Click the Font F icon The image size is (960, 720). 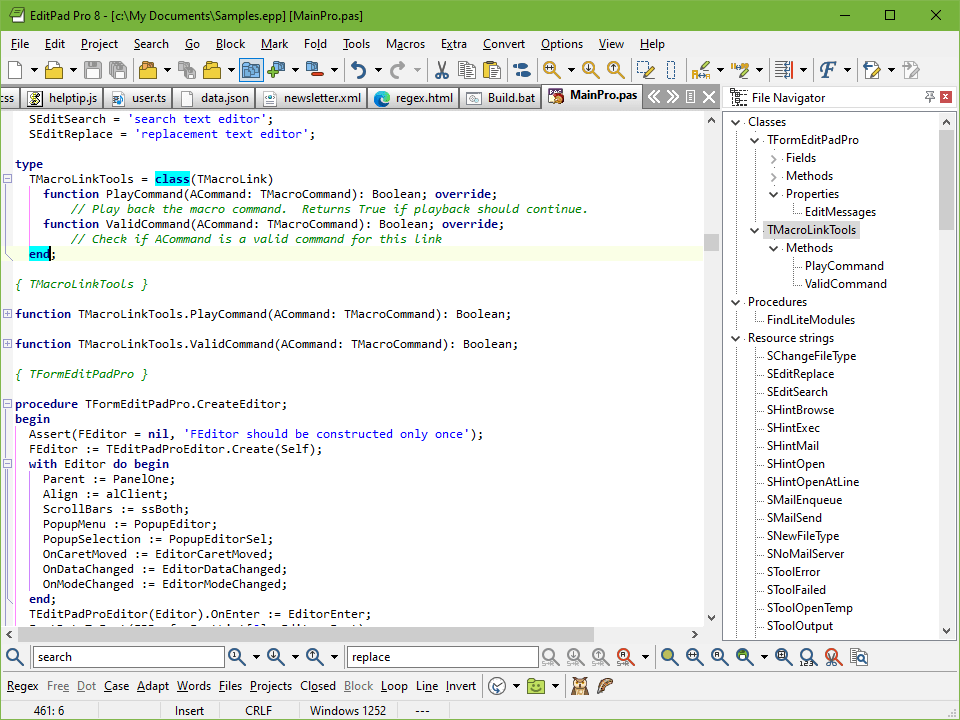[828, 70]
